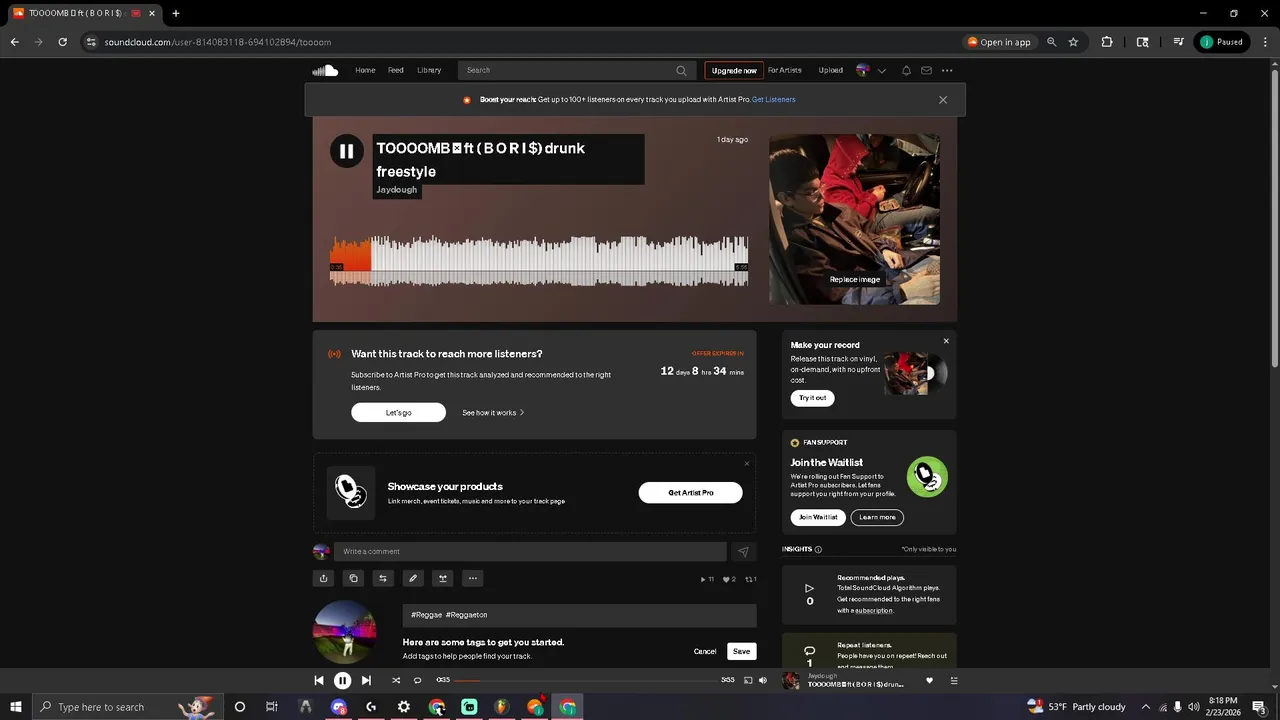Share the track using the share icon

[323, 578]
